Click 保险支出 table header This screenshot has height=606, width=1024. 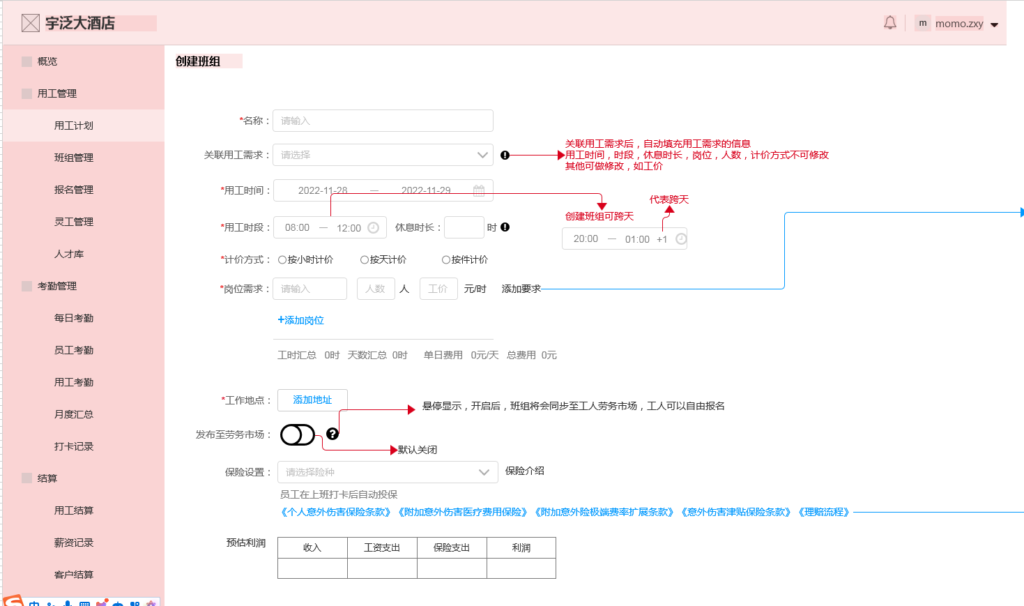[x=452, y=548]
